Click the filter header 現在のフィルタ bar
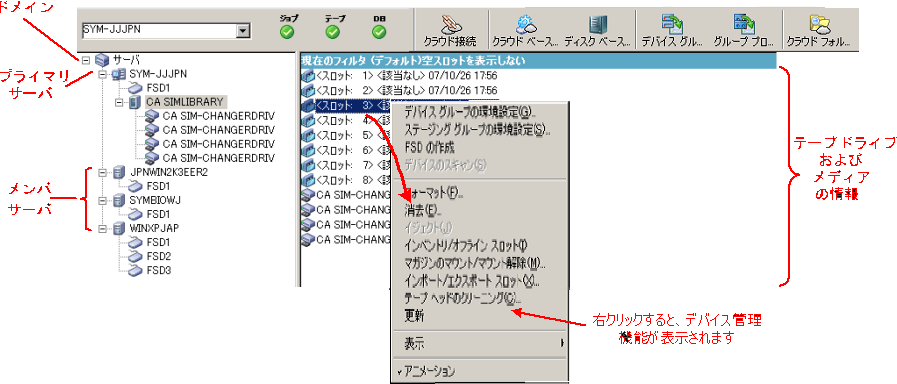Screen dimensions: 897x384 [x=538, y=60]
